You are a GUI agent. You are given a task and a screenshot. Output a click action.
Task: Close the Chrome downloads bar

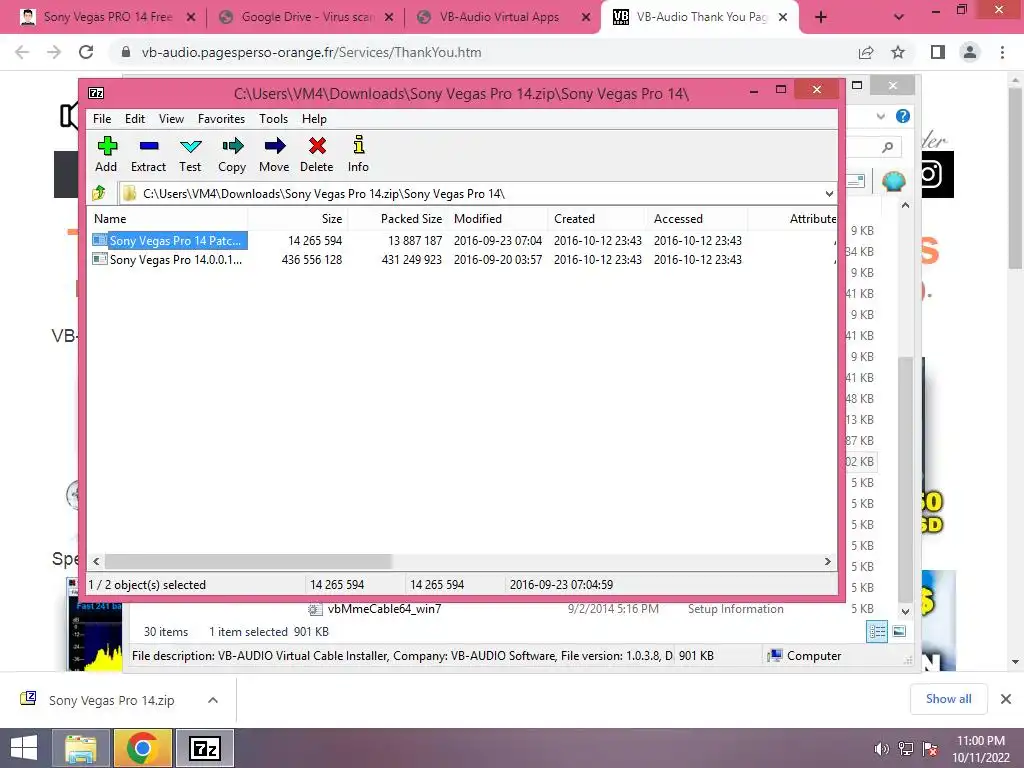(x=1006, y=699)
